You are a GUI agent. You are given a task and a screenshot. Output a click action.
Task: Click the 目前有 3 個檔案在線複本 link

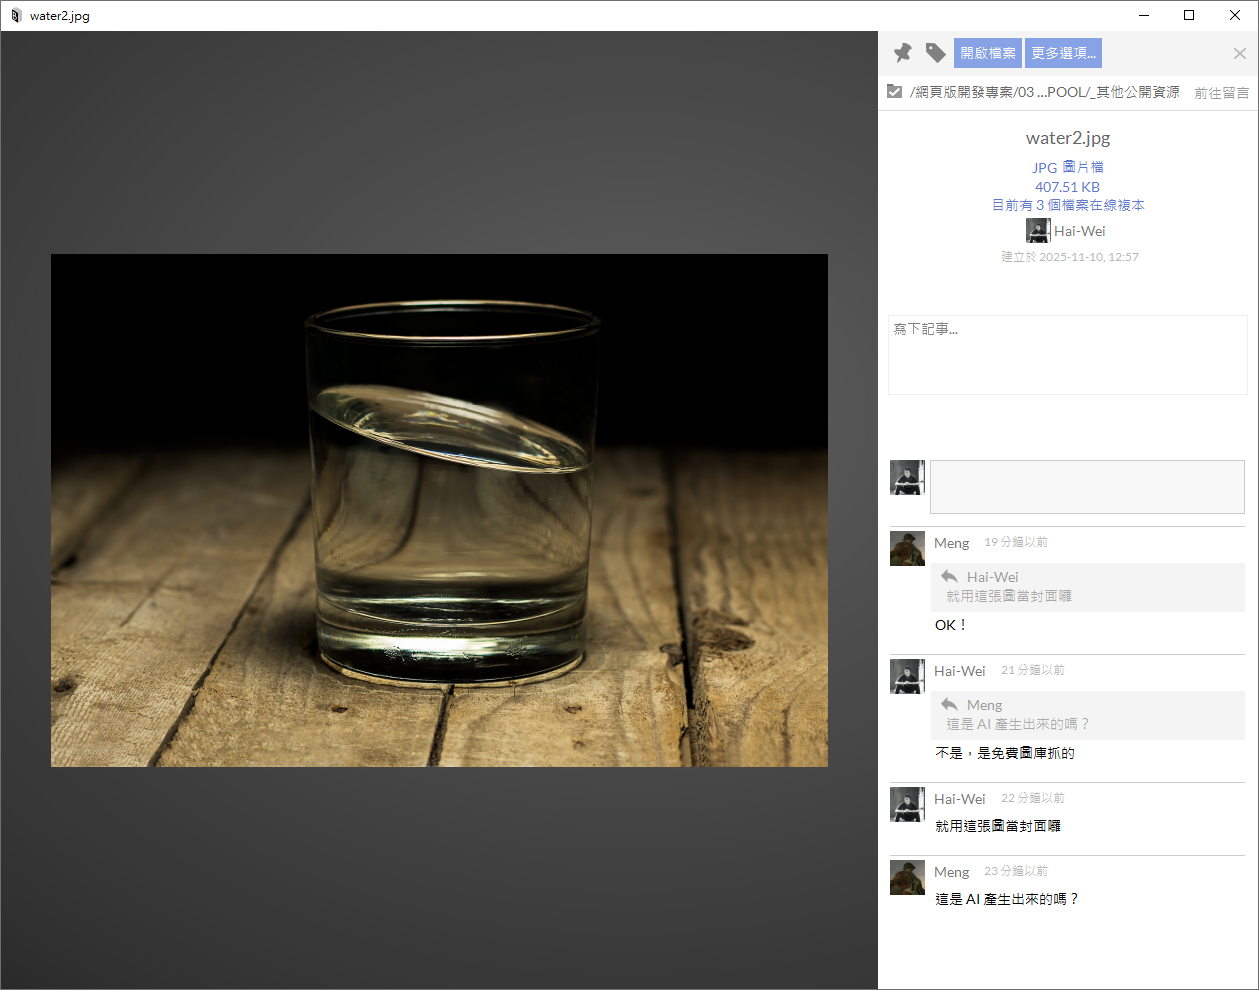pos(1067,205)
